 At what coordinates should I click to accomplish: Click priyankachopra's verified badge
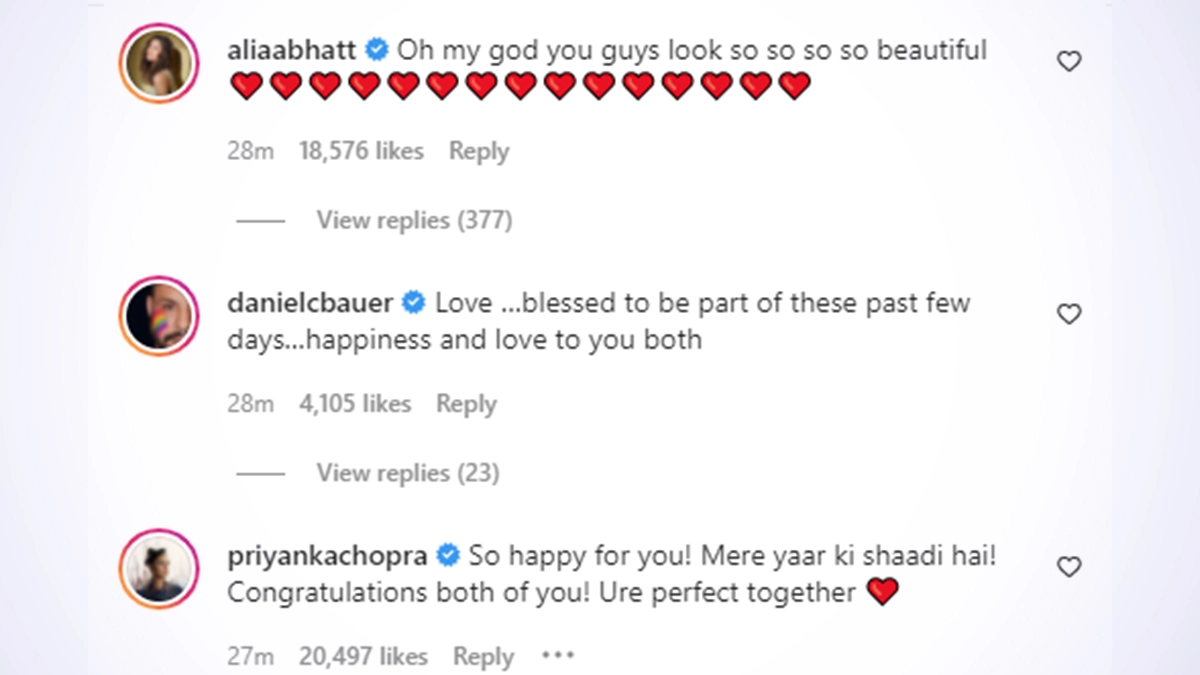448,556
